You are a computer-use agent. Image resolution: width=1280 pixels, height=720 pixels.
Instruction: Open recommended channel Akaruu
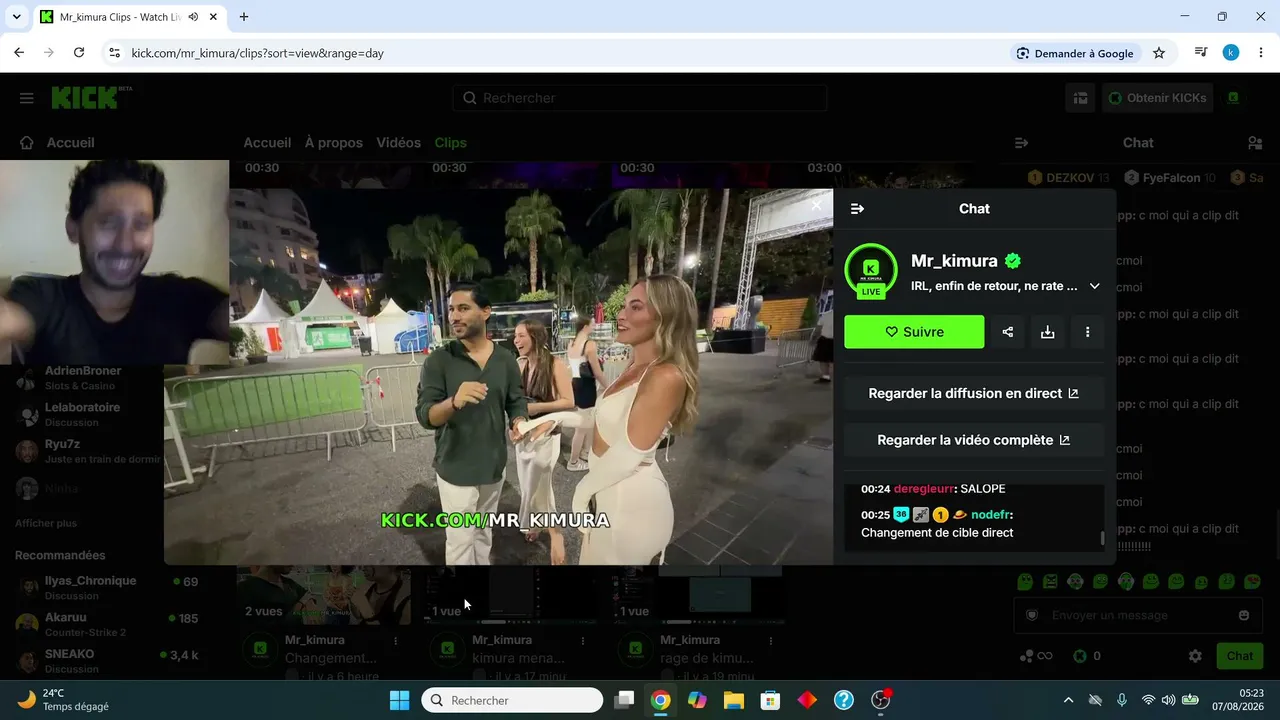point(107,624)
